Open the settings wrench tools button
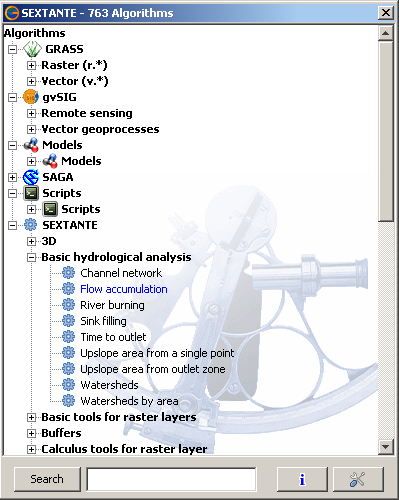The width and height of the screenshot is (399, 500). [358, 479]
